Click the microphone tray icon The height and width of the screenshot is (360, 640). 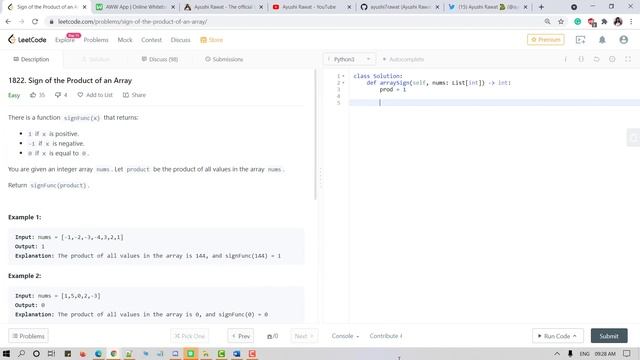coord(570,353)
